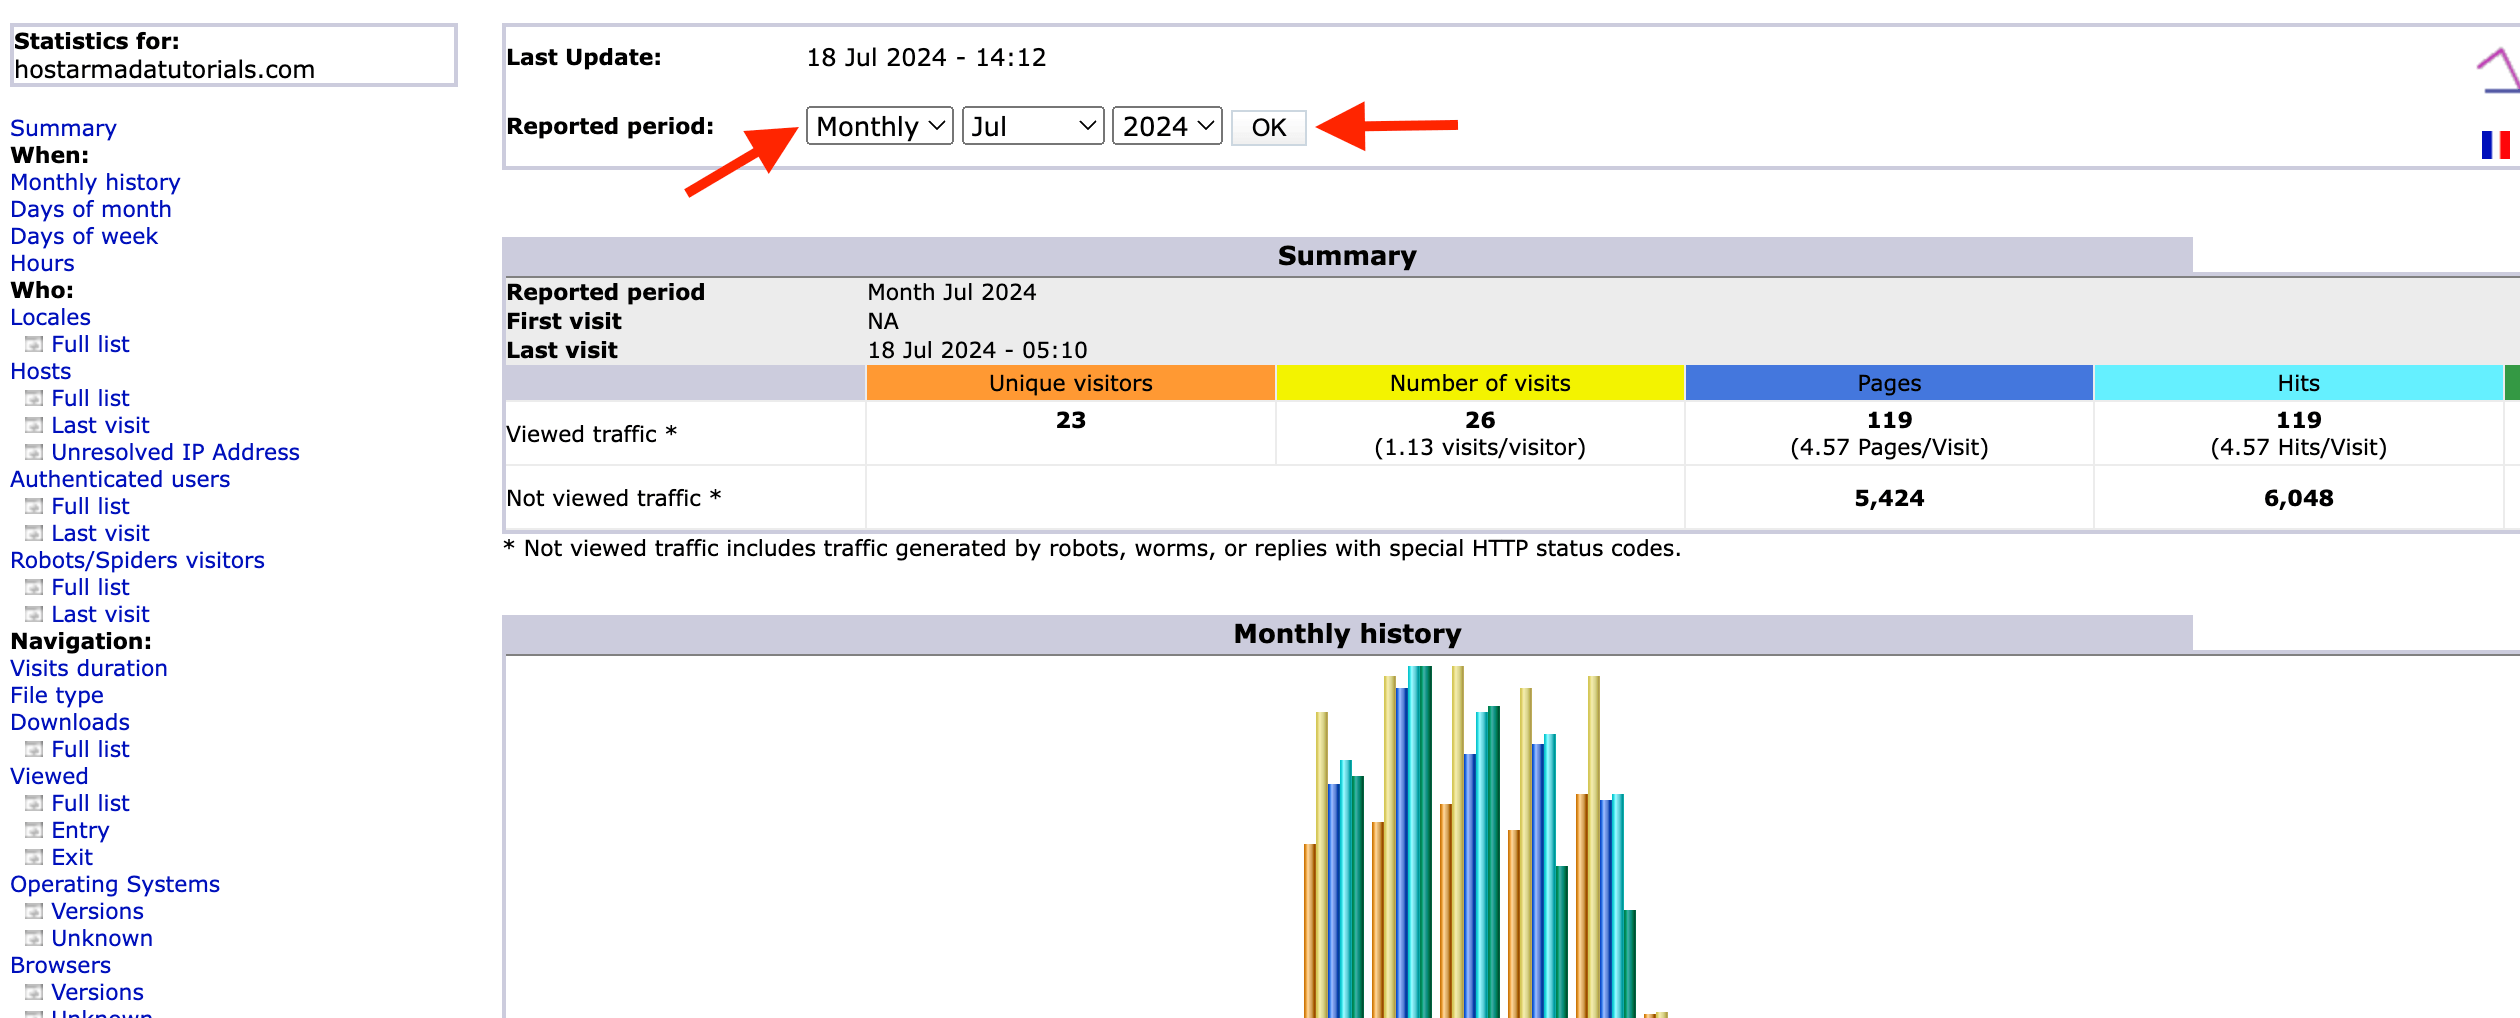Click icon beside Authenticated users Full list
The width and height of the screenshot is (2520, 1018).
(x=34, y=506)
